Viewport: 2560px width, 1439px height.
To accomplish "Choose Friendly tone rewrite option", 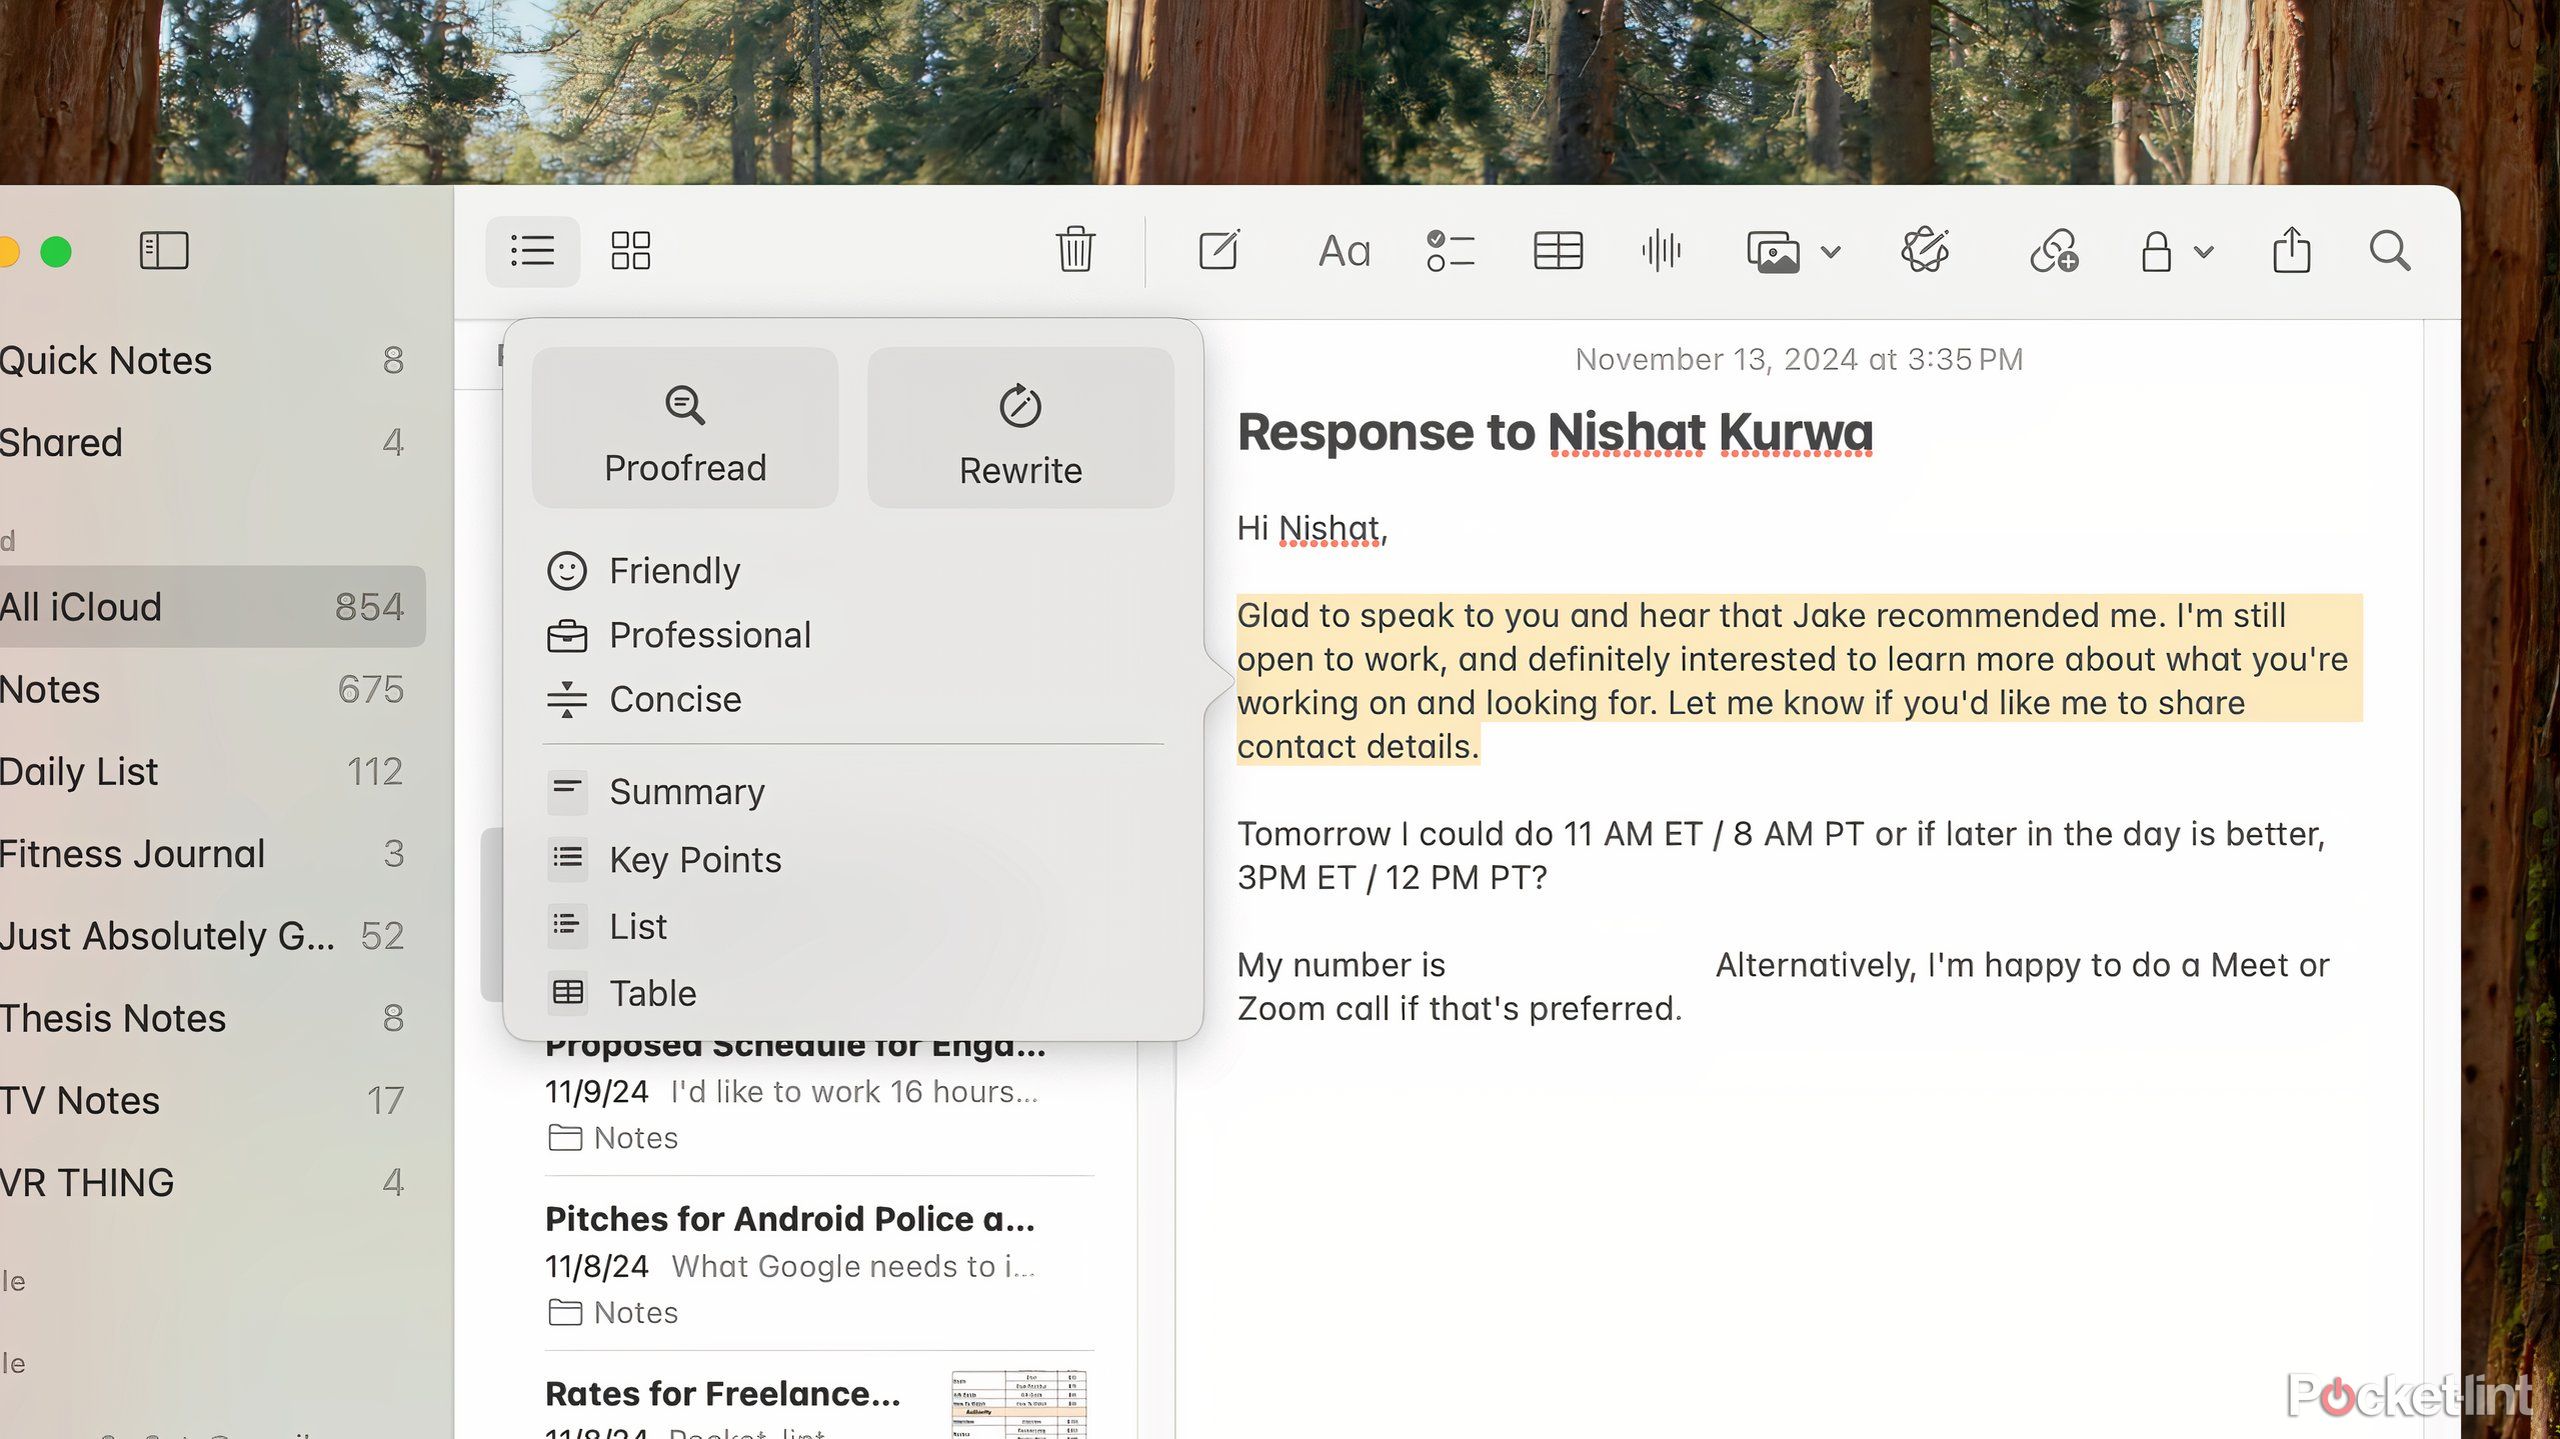I will (673, 570).
